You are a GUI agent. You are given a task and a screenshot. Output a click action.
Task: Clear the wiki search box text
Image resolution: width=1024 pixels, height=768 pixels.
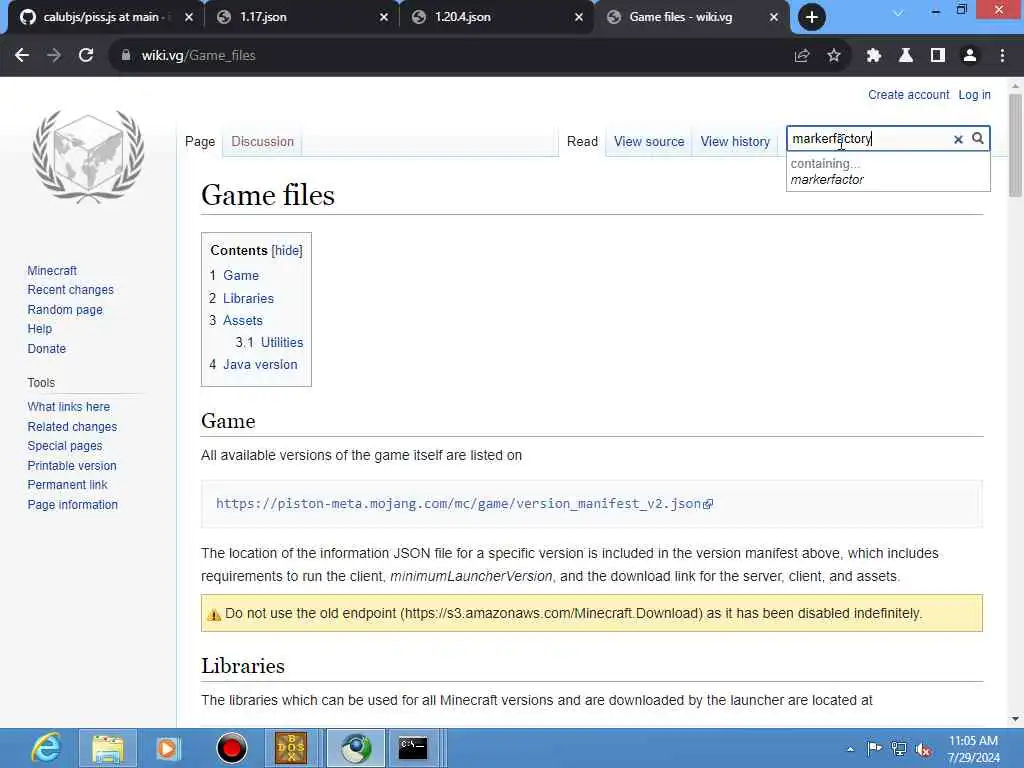[958, 139]
